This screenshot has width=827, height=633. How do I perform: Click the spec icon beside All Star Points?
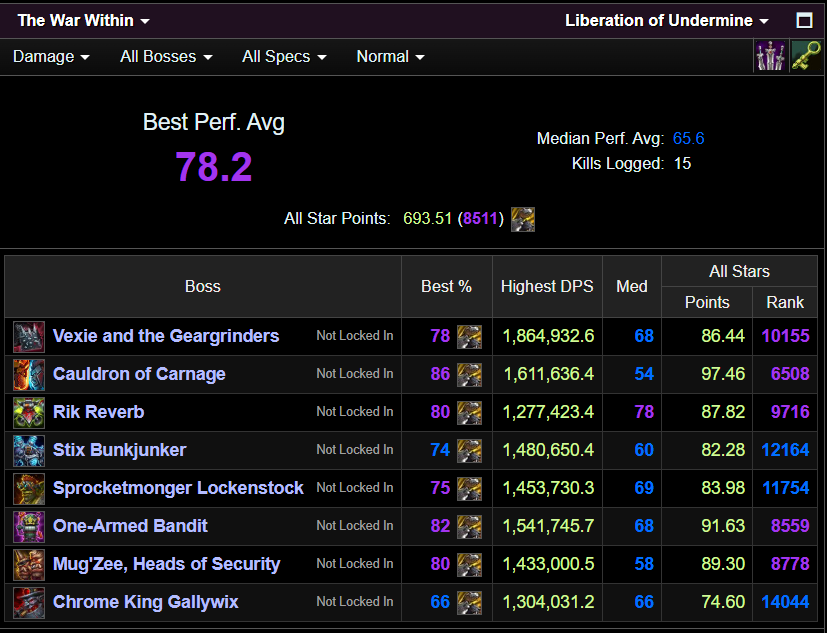click(523, 219)
